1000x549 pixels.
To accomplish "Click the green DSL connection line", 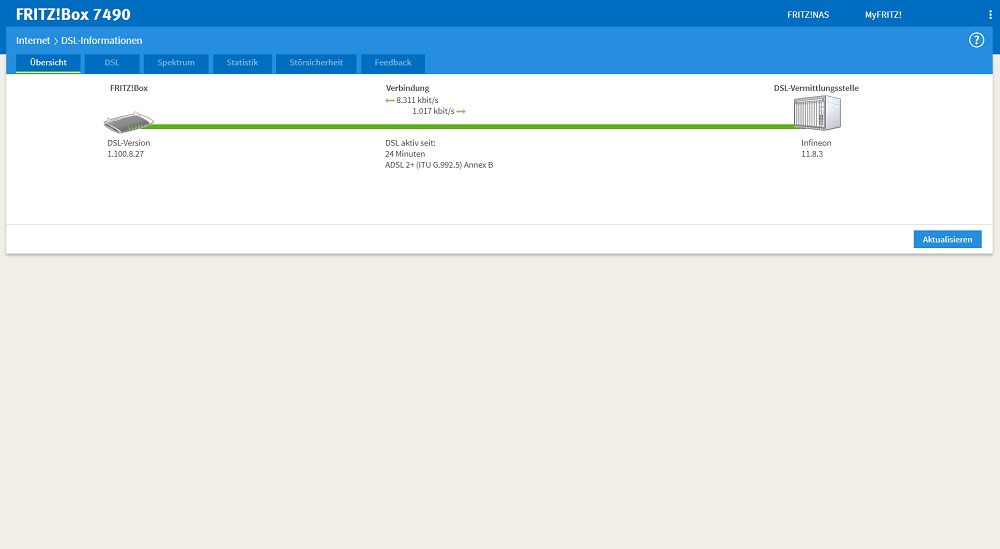I will 472,126.
